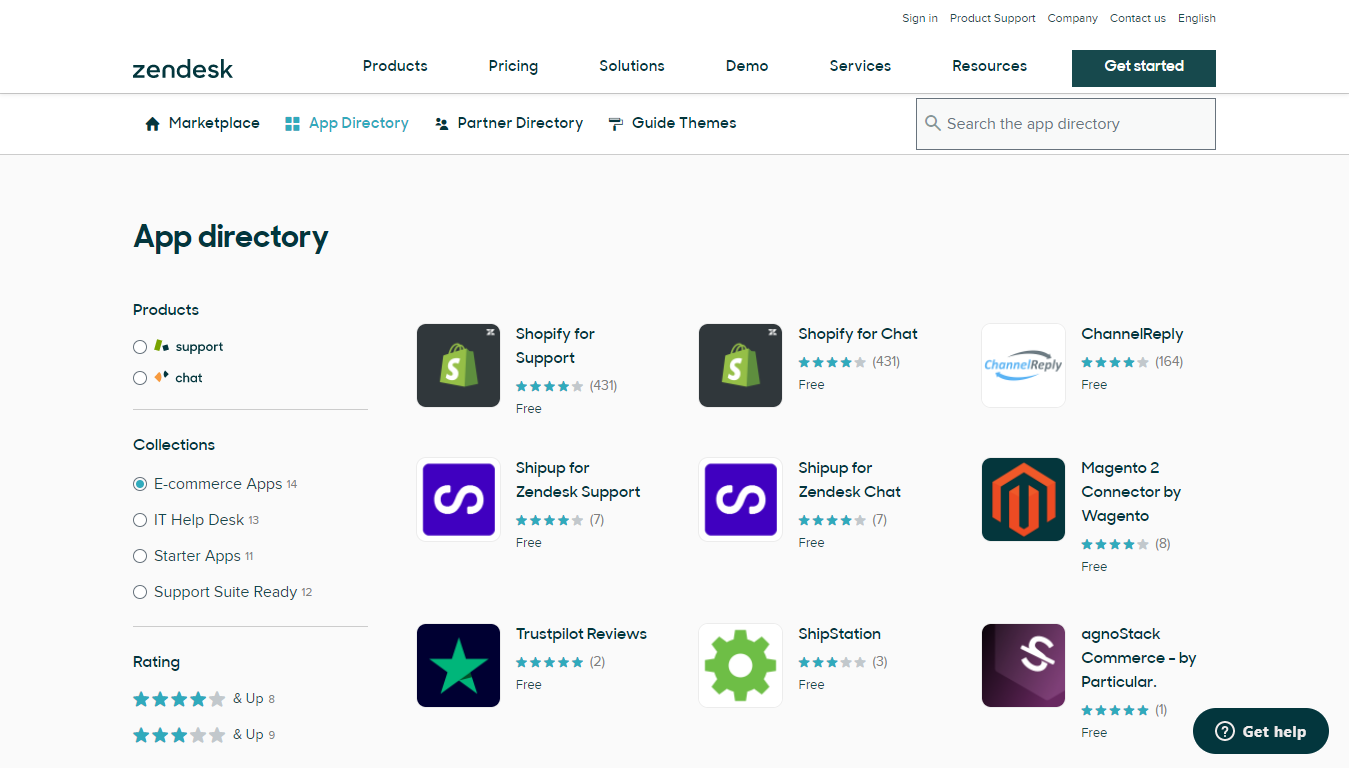Click the question mark in Get help
The width and height of the screenshot is (1349, 768).
1225,731
